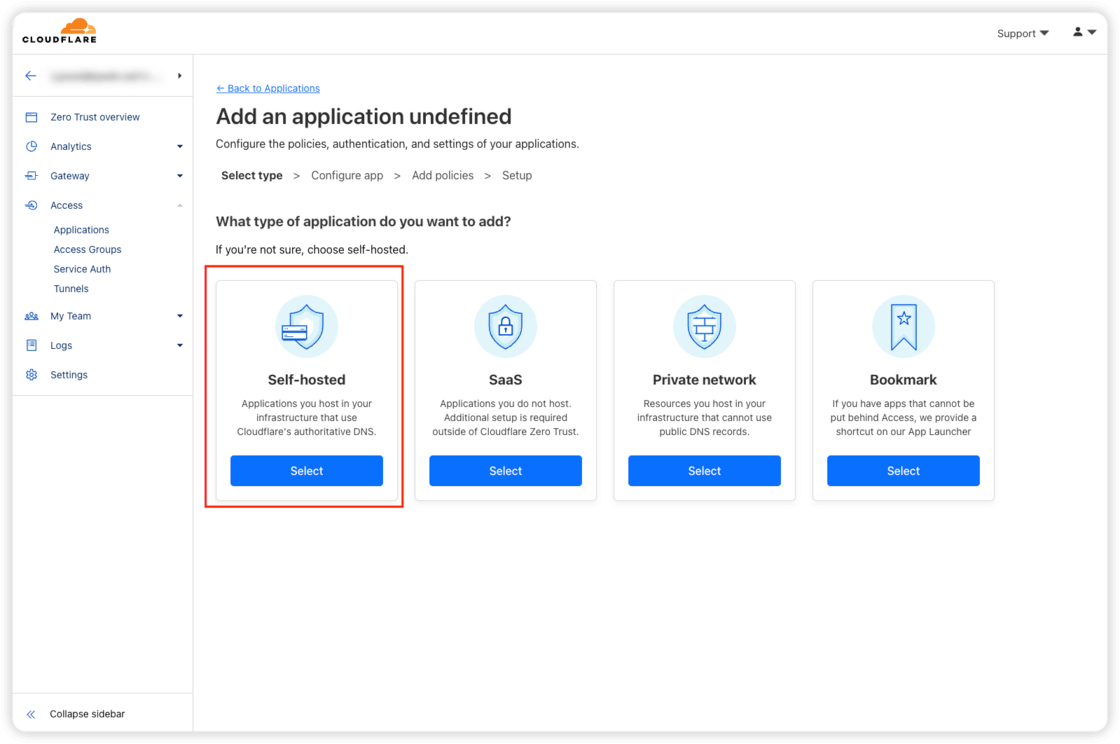Click the Cloudflare logo
This screenshot has width=1120, height=744.
(x=59, y=32)
